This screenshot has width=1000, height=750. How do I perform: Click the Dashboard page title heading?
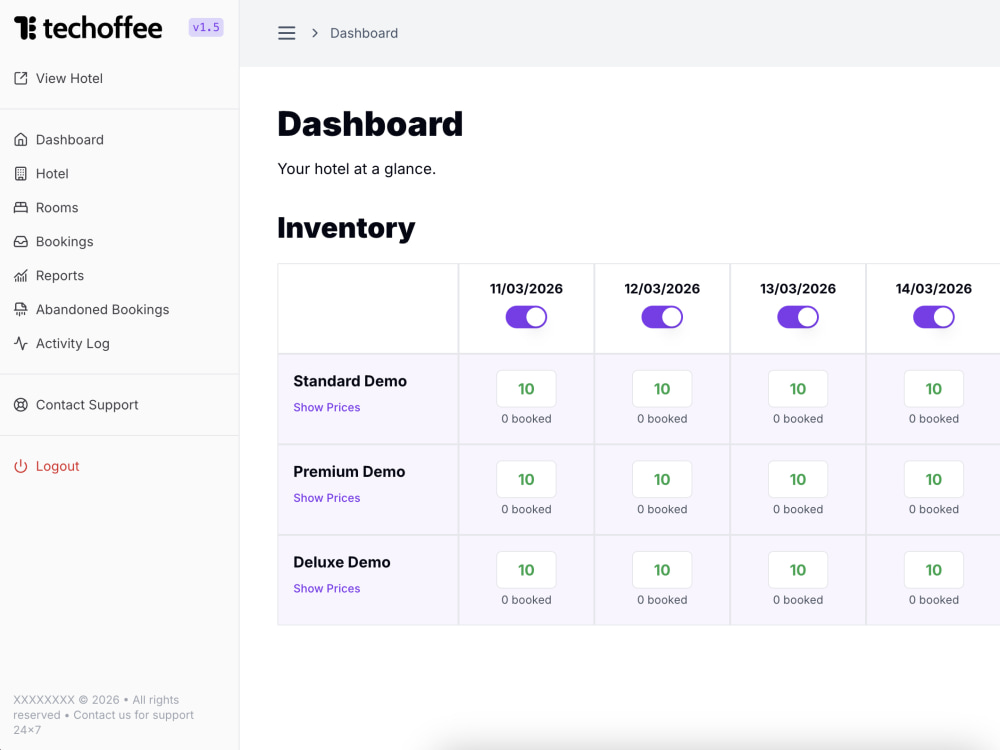click(x=370, y=124)
